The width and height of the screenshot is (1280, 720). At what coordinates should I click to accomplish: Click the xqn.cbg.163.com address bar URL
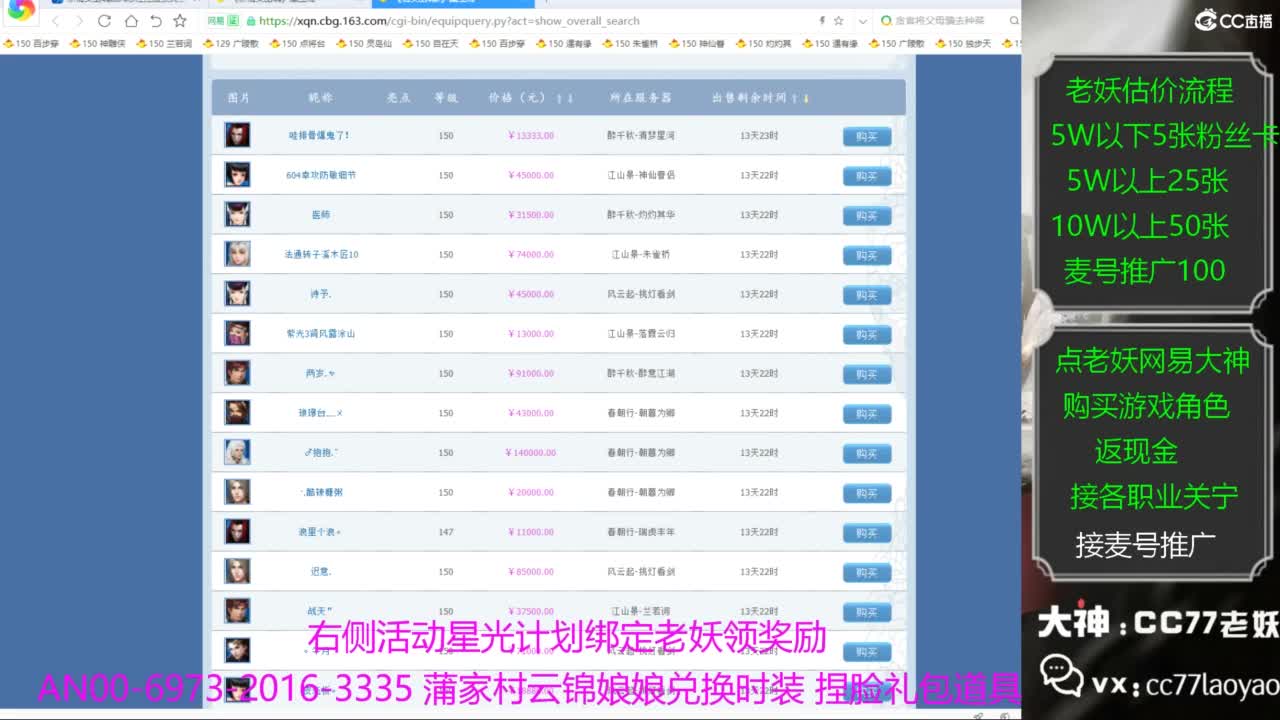point(449,21)
